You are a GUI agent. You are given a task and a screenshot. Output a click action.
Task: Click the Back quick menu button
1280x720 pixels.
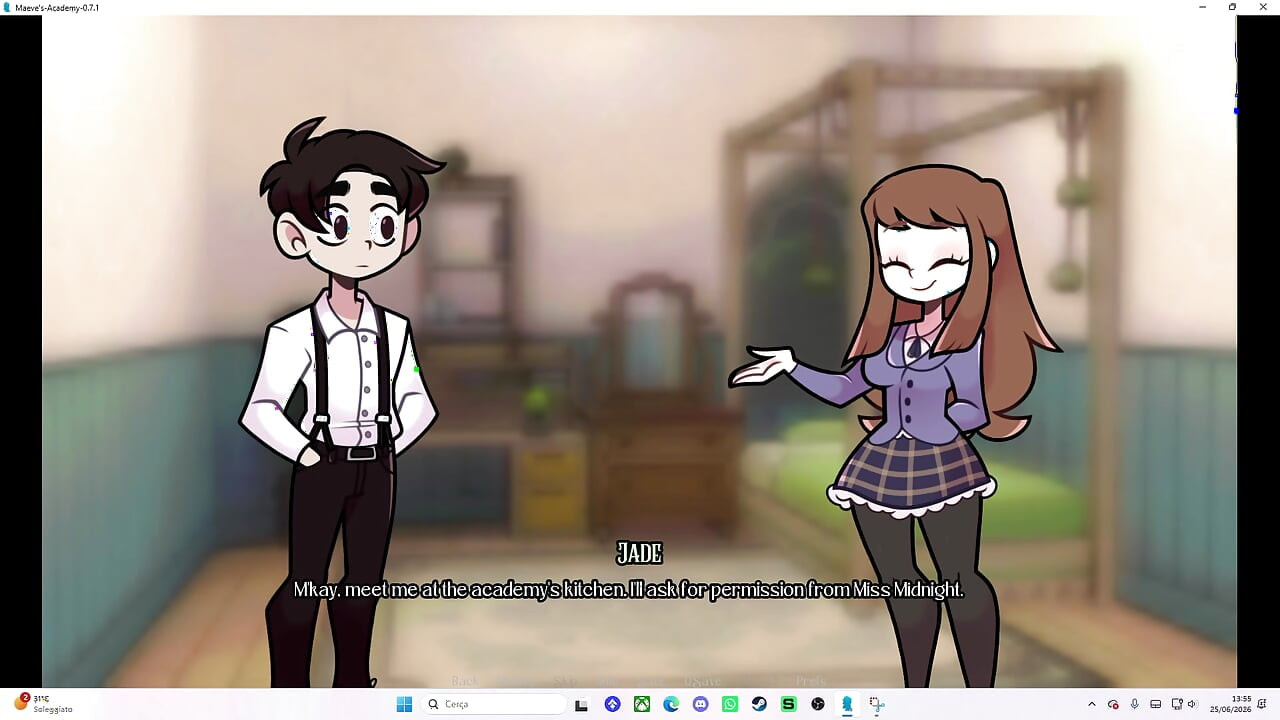point(464,681)
